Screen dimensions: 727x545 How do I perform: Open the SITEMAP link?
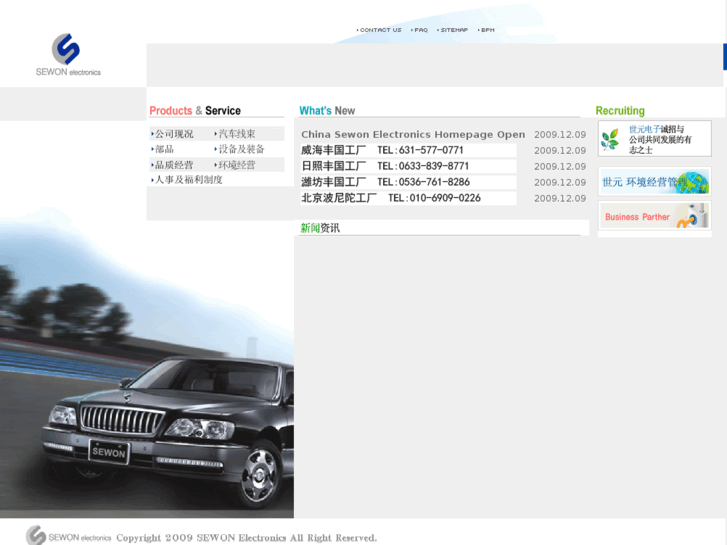[453, 30]
